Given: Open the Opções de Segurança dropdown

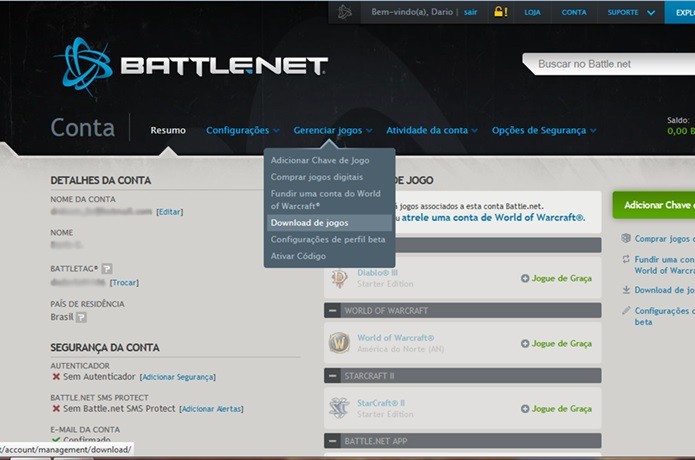Looking at the screenshot, I should [544, 130].
